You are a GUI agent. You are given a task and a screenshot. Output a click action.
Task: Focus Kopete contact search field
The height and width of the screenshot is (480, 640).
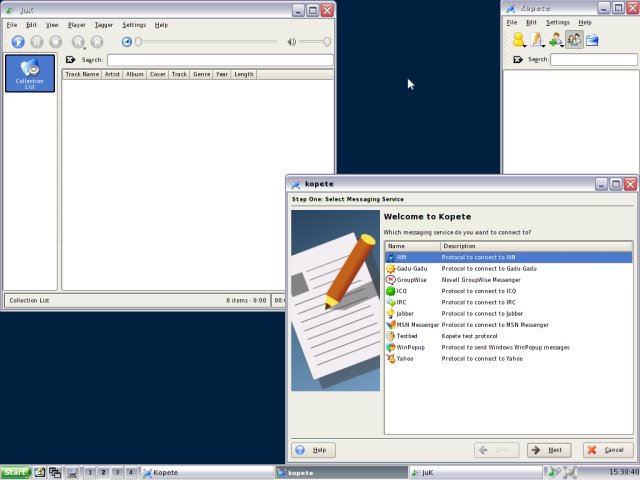(x=593, y=60)
